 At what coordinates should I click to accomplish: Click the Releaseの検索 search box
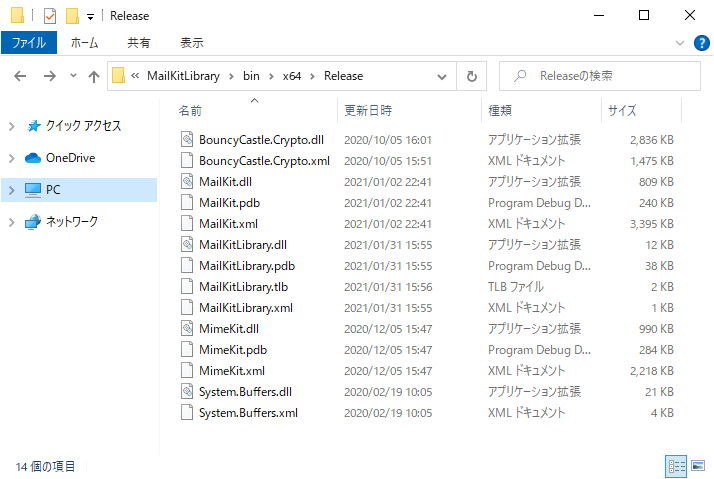pyautogui.click(x=600, y=76)
